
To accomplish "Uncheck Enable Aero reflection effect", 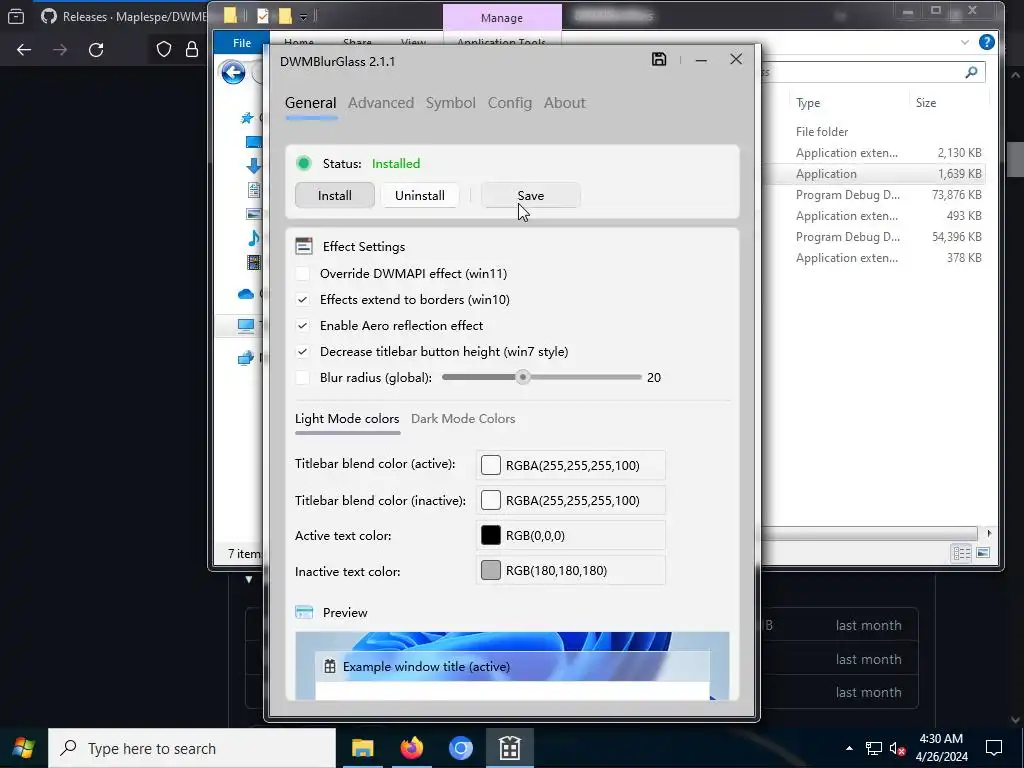I will 302,326.
